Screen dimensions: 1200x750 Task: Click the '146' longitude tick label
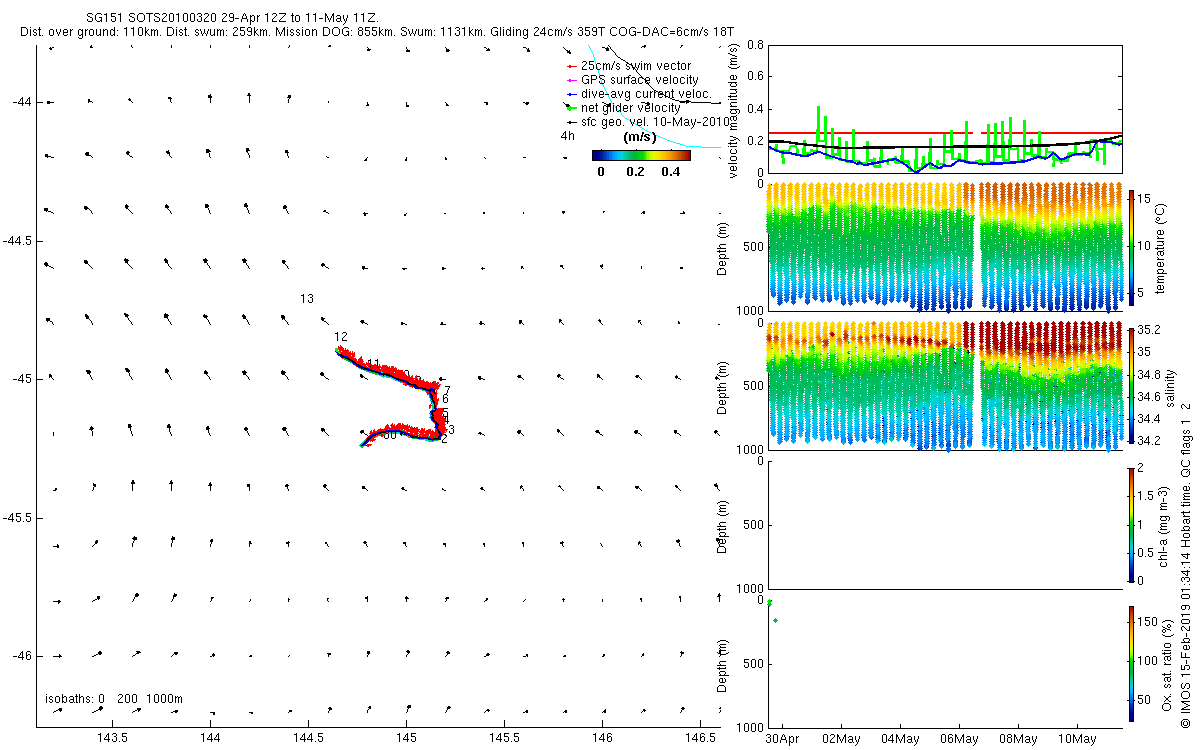[602, 739]
